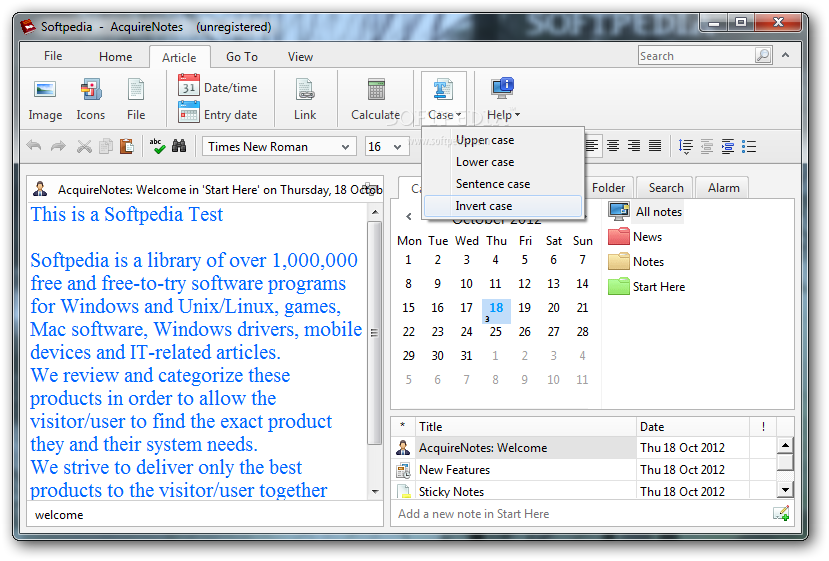829x561 pixels.
Task: Collapse the ribbon with the chevron
Action: click(x=786, y=55)
